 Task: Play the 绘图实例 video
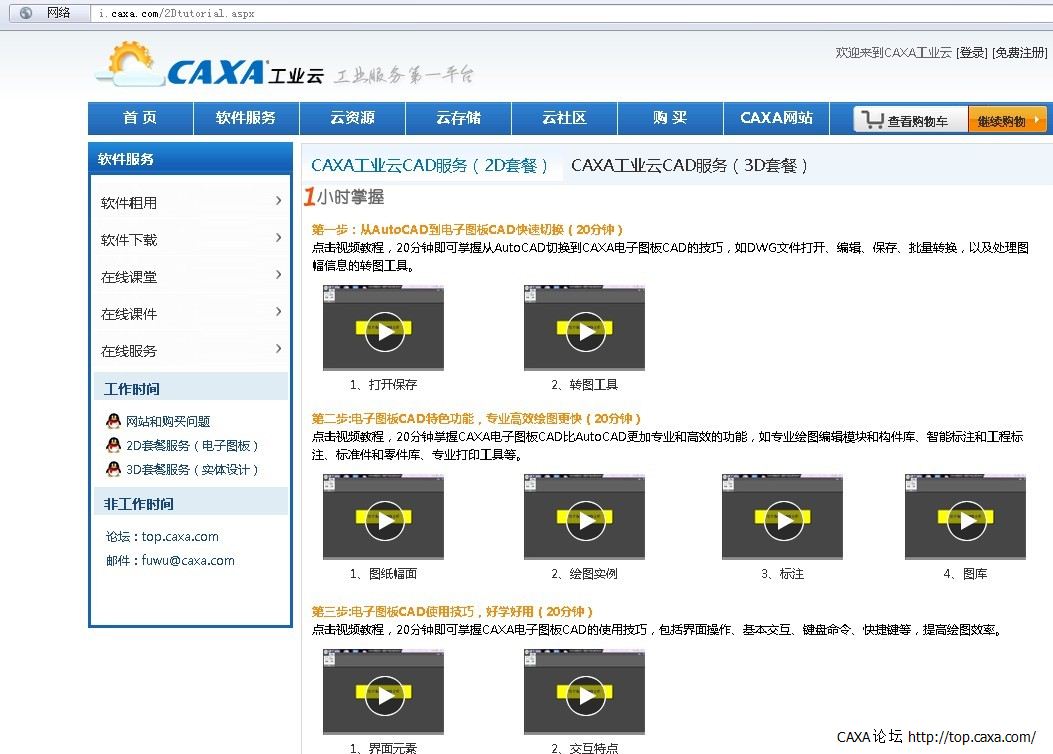pyautogui.click(x=584, y=517)
